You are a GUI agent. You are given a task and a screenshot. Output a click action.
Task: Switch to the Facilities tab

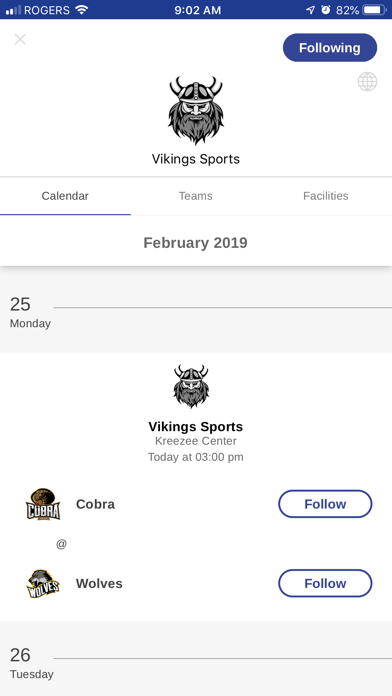point(326,196)
